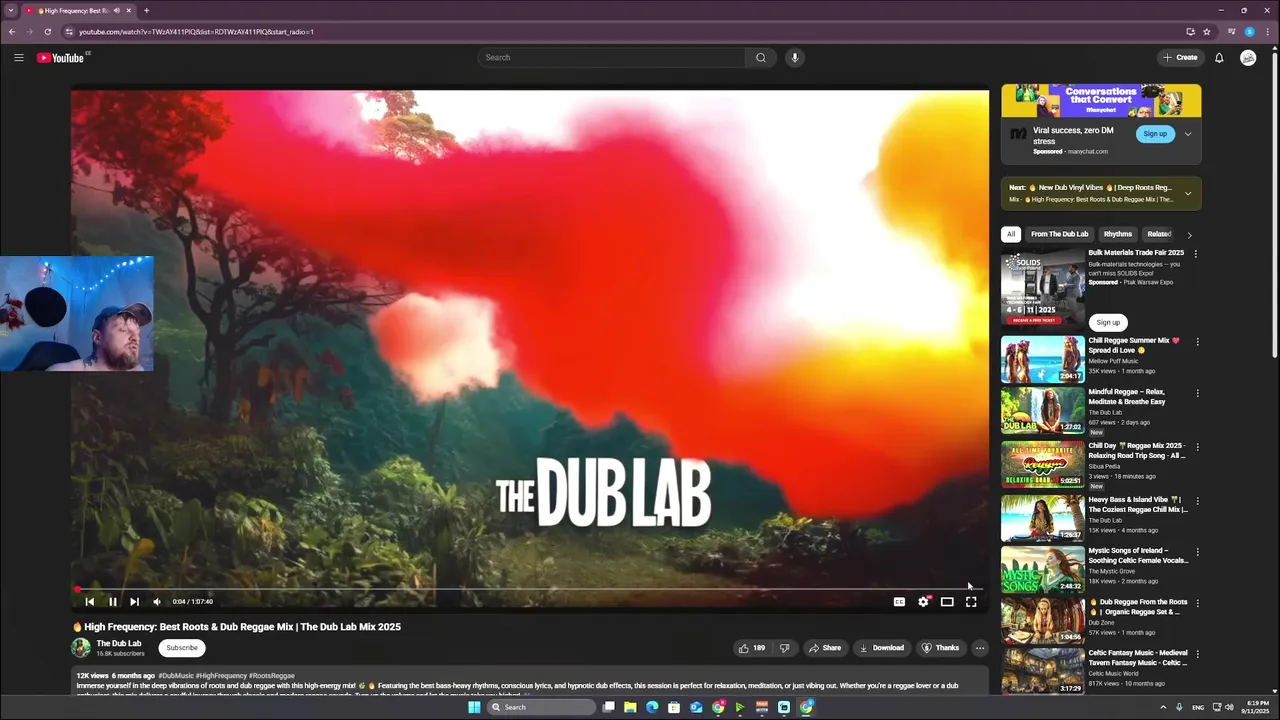The image size is (1280, 720).
Task: Open the Chill Day Reggae Mix 2025 title
Action: [x=1137, y=450]
